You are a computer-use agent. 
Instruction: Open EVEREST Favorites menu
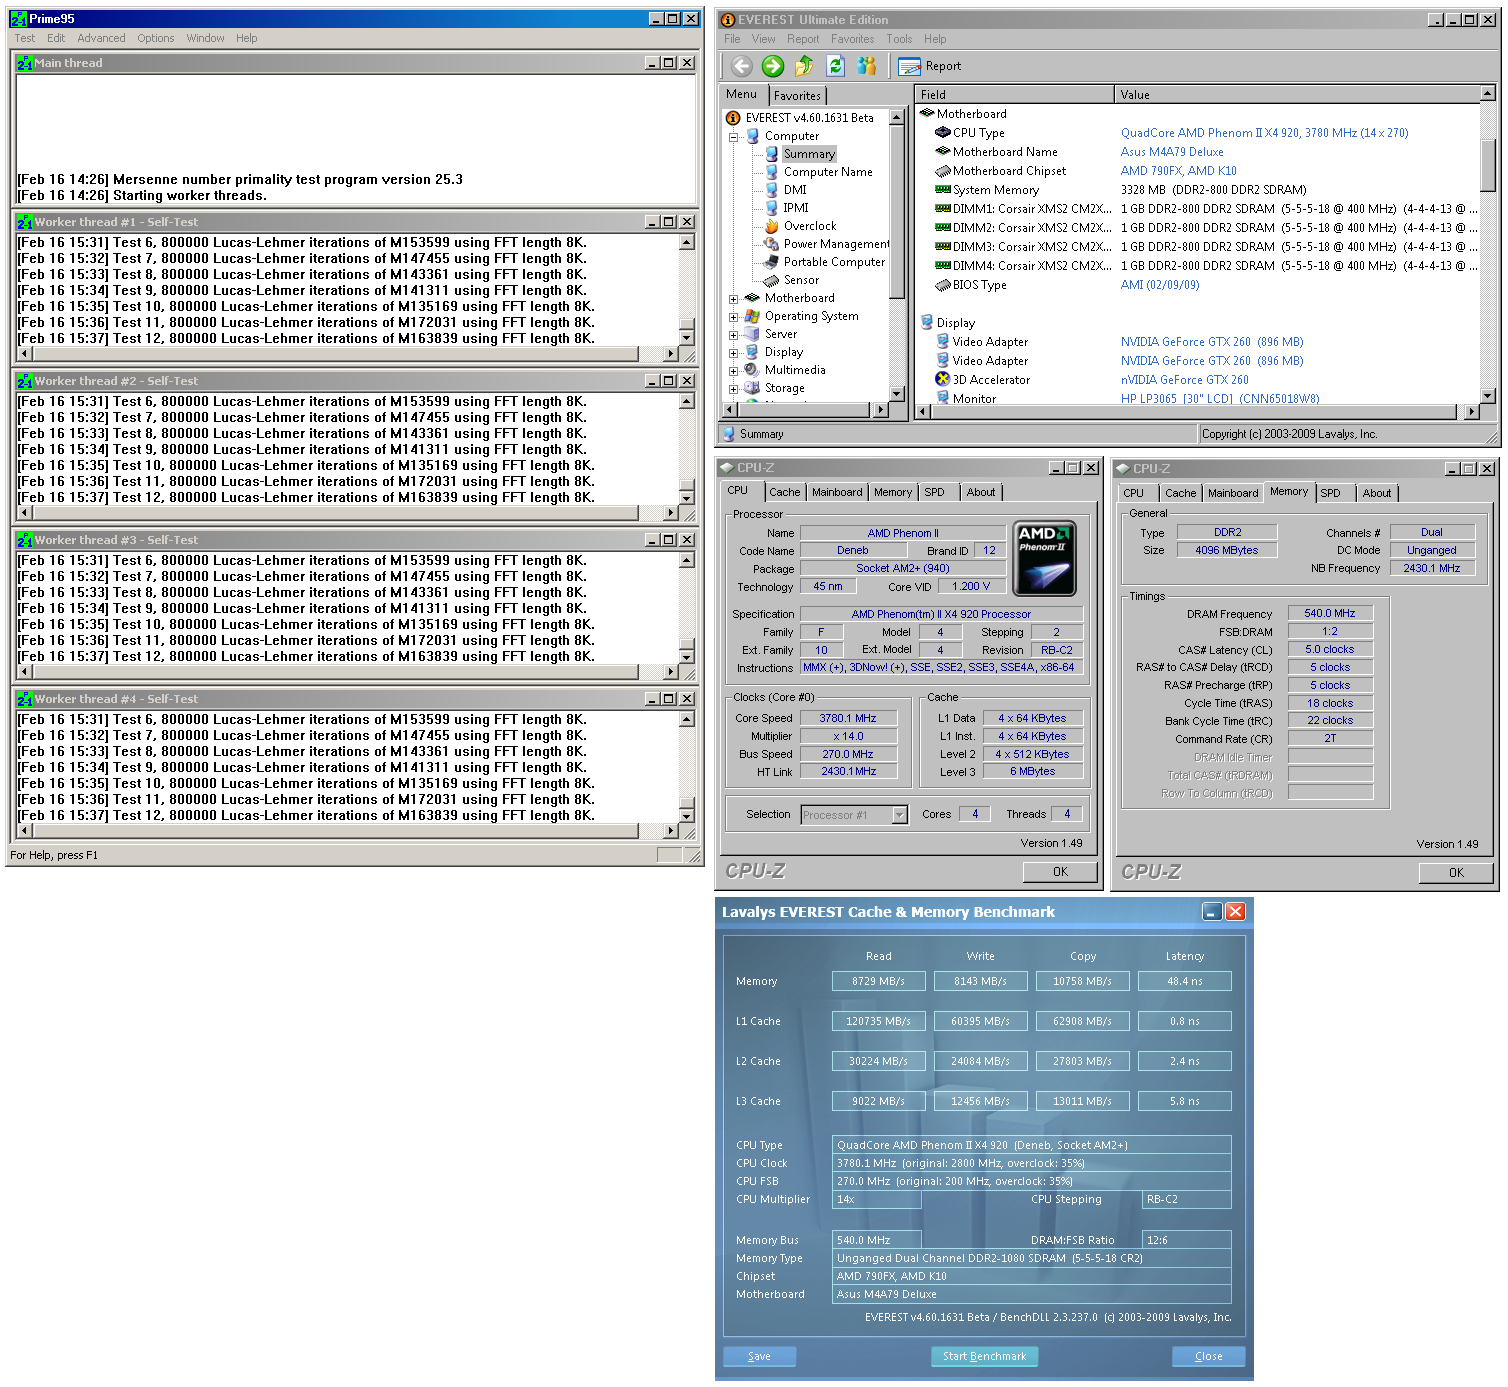[852, 39]
